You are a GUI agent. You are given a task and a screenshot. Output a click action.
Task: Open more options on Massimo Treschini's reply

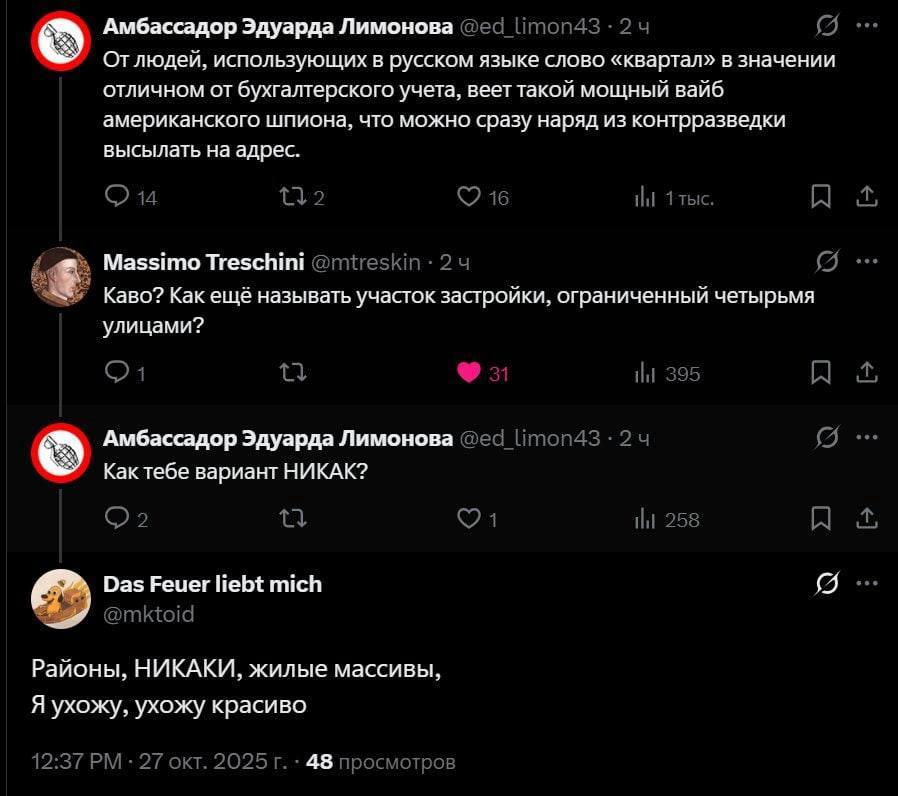(x=868, y=262)
